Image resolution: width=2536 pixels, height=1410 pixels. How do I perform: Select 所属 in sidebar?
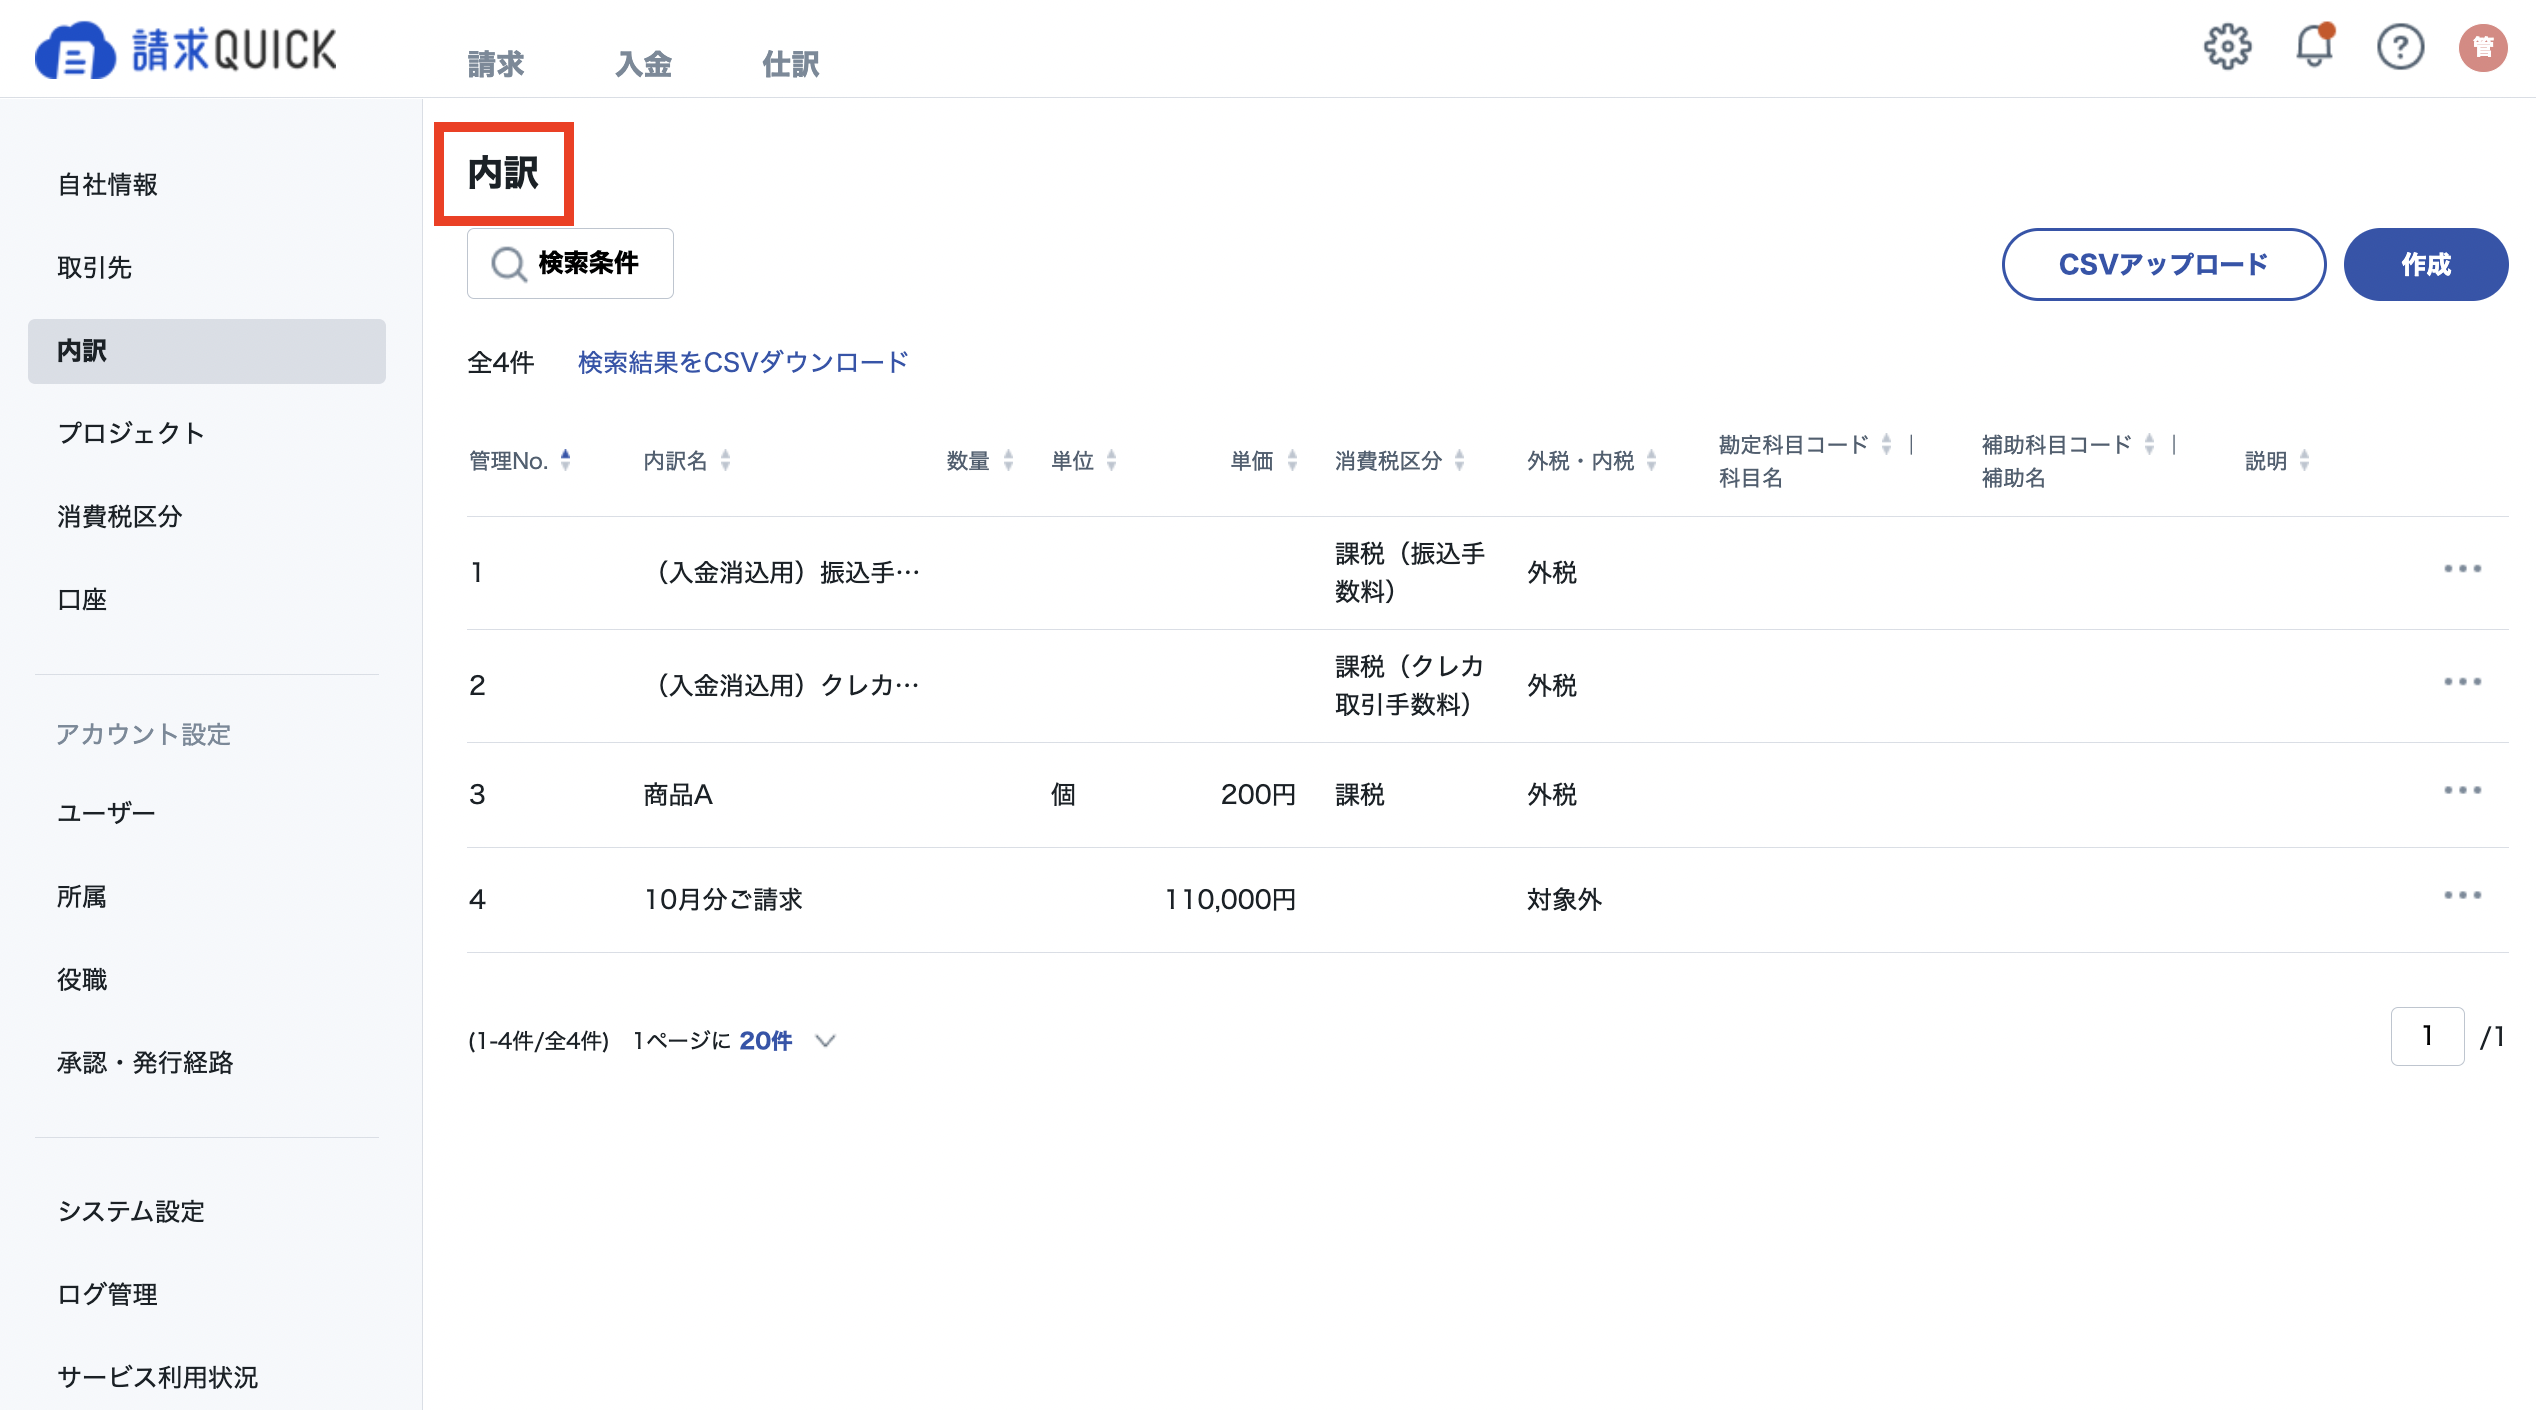(x=207, y=897)
